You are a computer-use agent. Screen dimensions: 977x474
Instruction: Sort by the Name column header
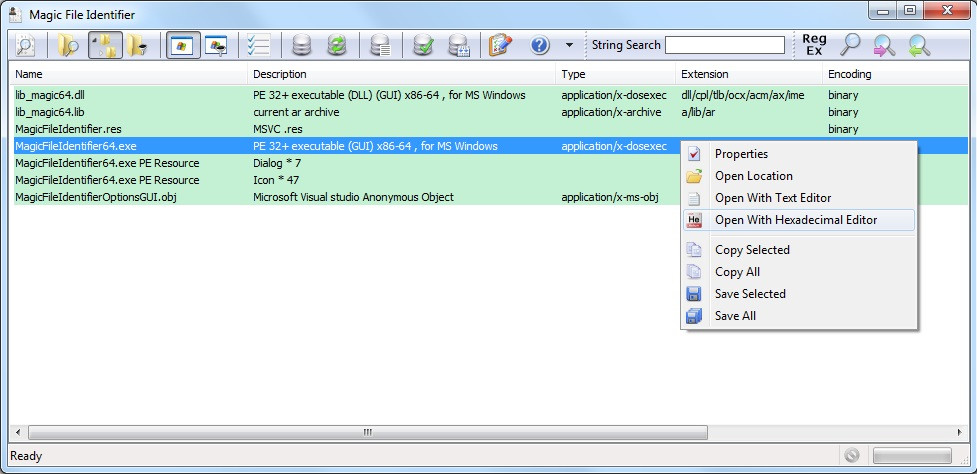(128, 74)
